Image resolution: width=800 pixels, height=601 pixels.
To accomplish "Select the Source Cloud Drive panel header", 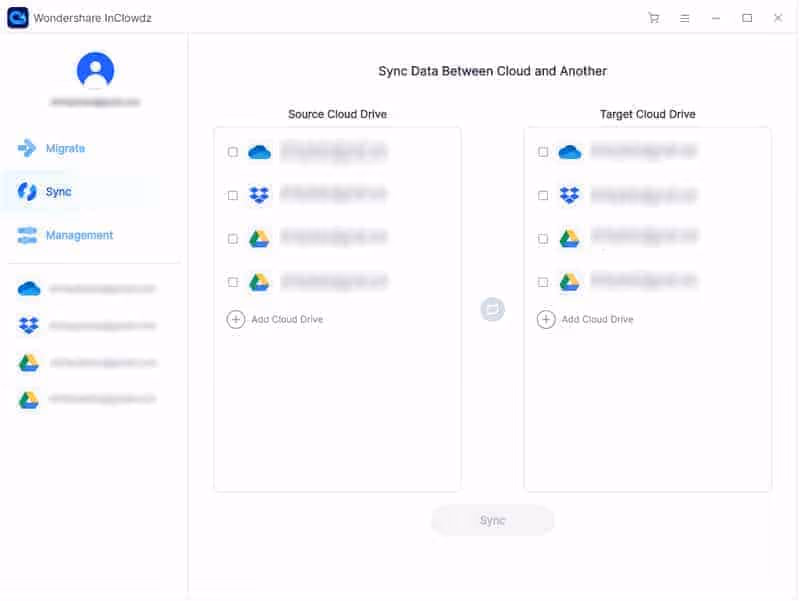I will click(x=336, y=114).
